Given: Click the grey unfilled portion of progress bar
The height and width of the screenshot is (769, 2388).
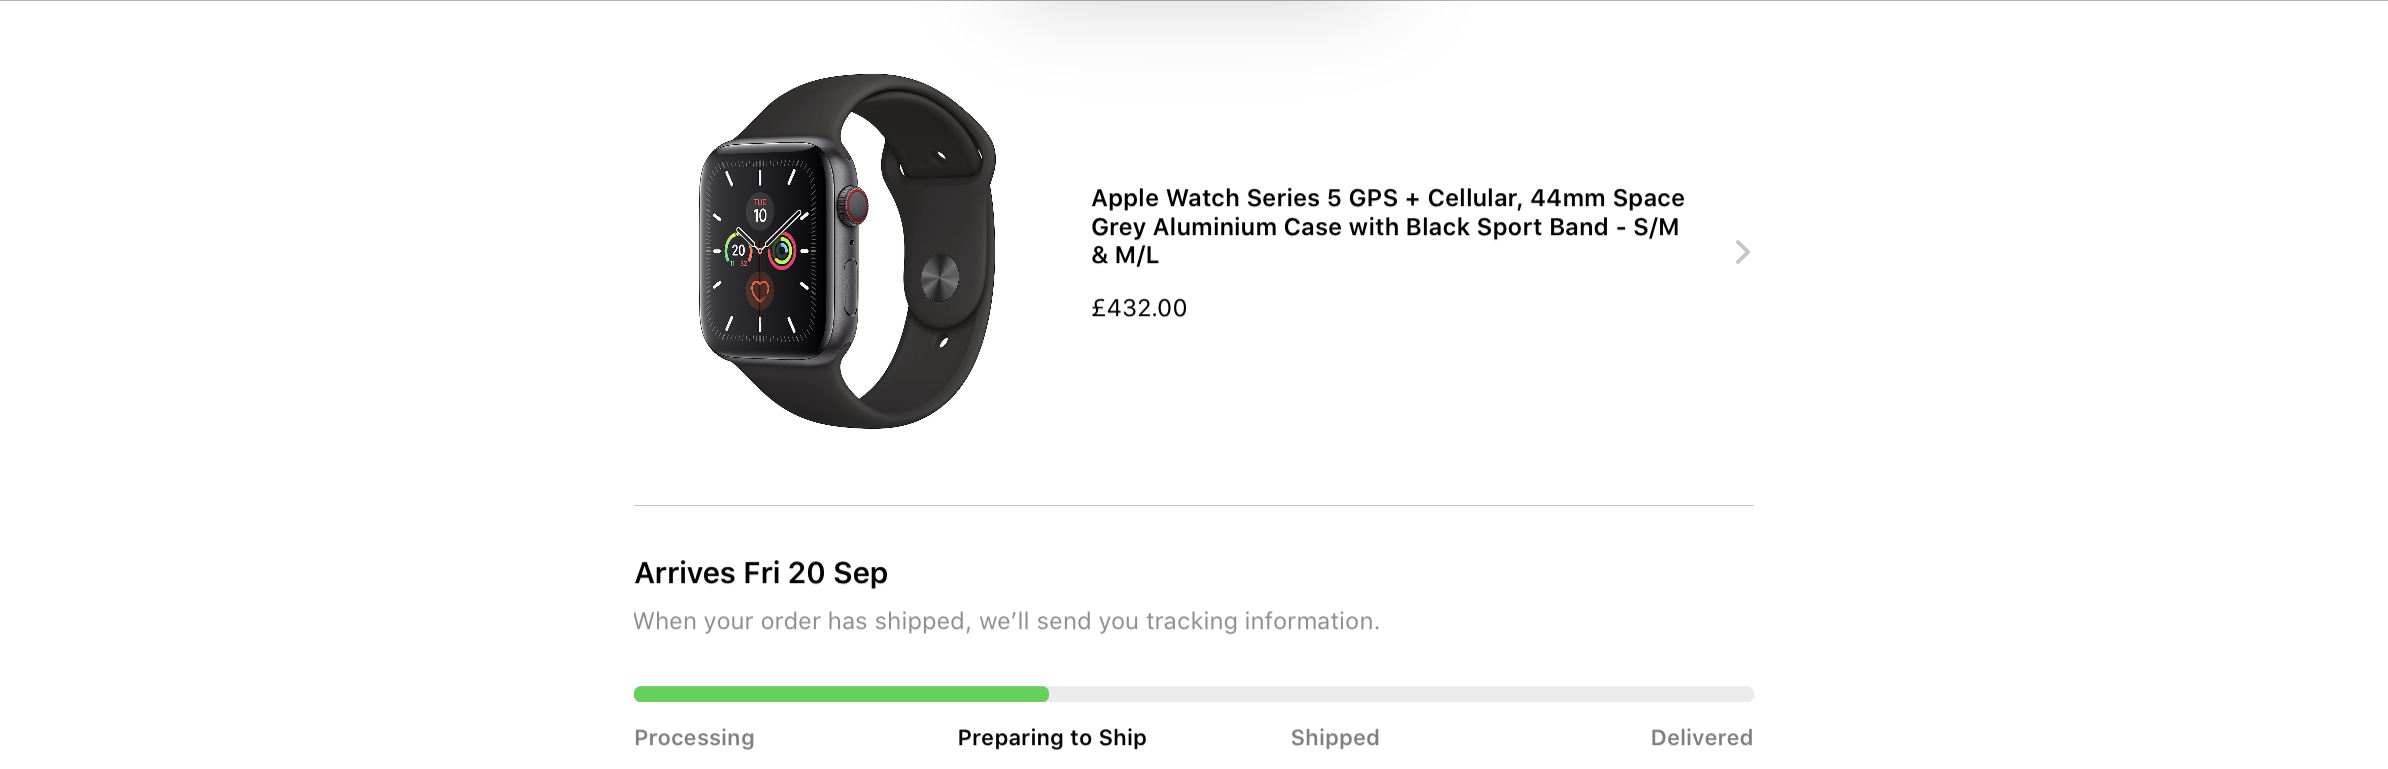Looking at the screenshot, I should point(1401,694).
